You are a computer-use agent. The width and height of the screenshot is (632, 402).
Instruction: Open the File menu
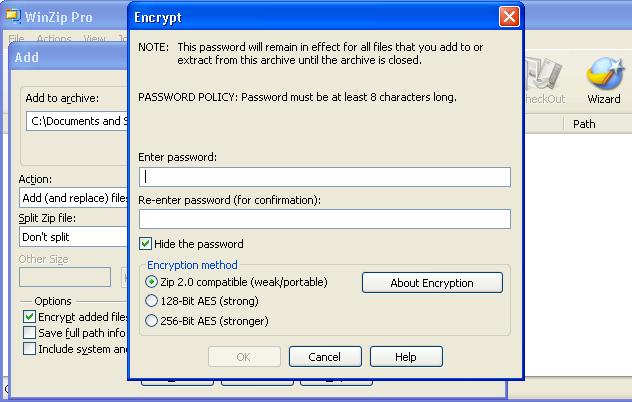17,38
